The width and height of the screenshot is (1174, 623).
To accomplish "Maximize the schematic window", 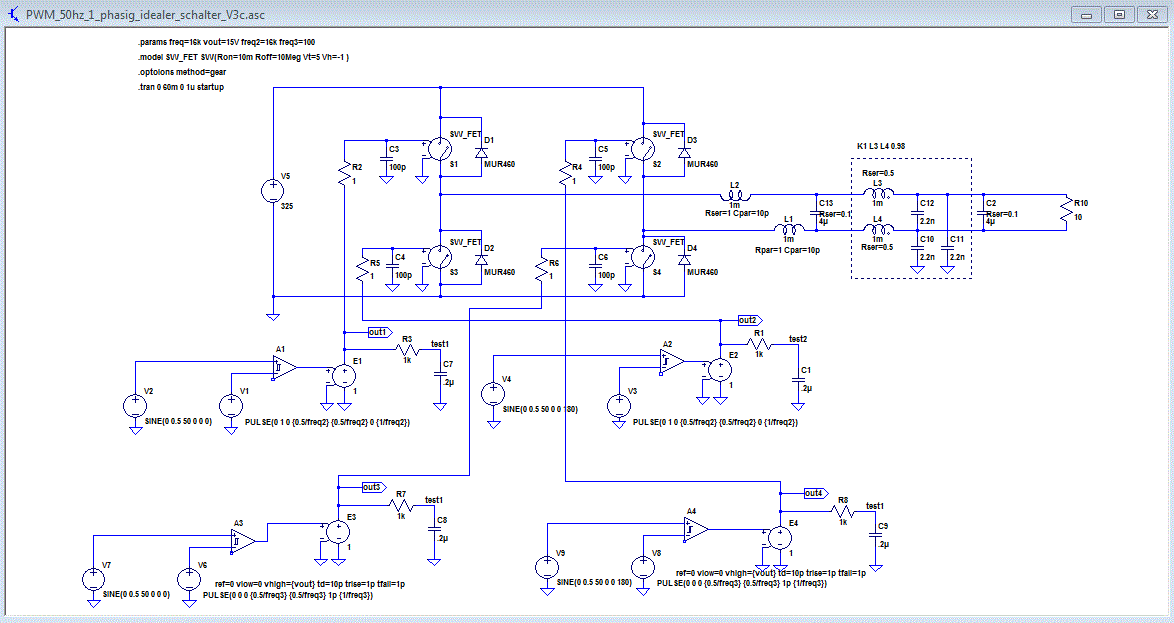I will (x=1119, y=14).
